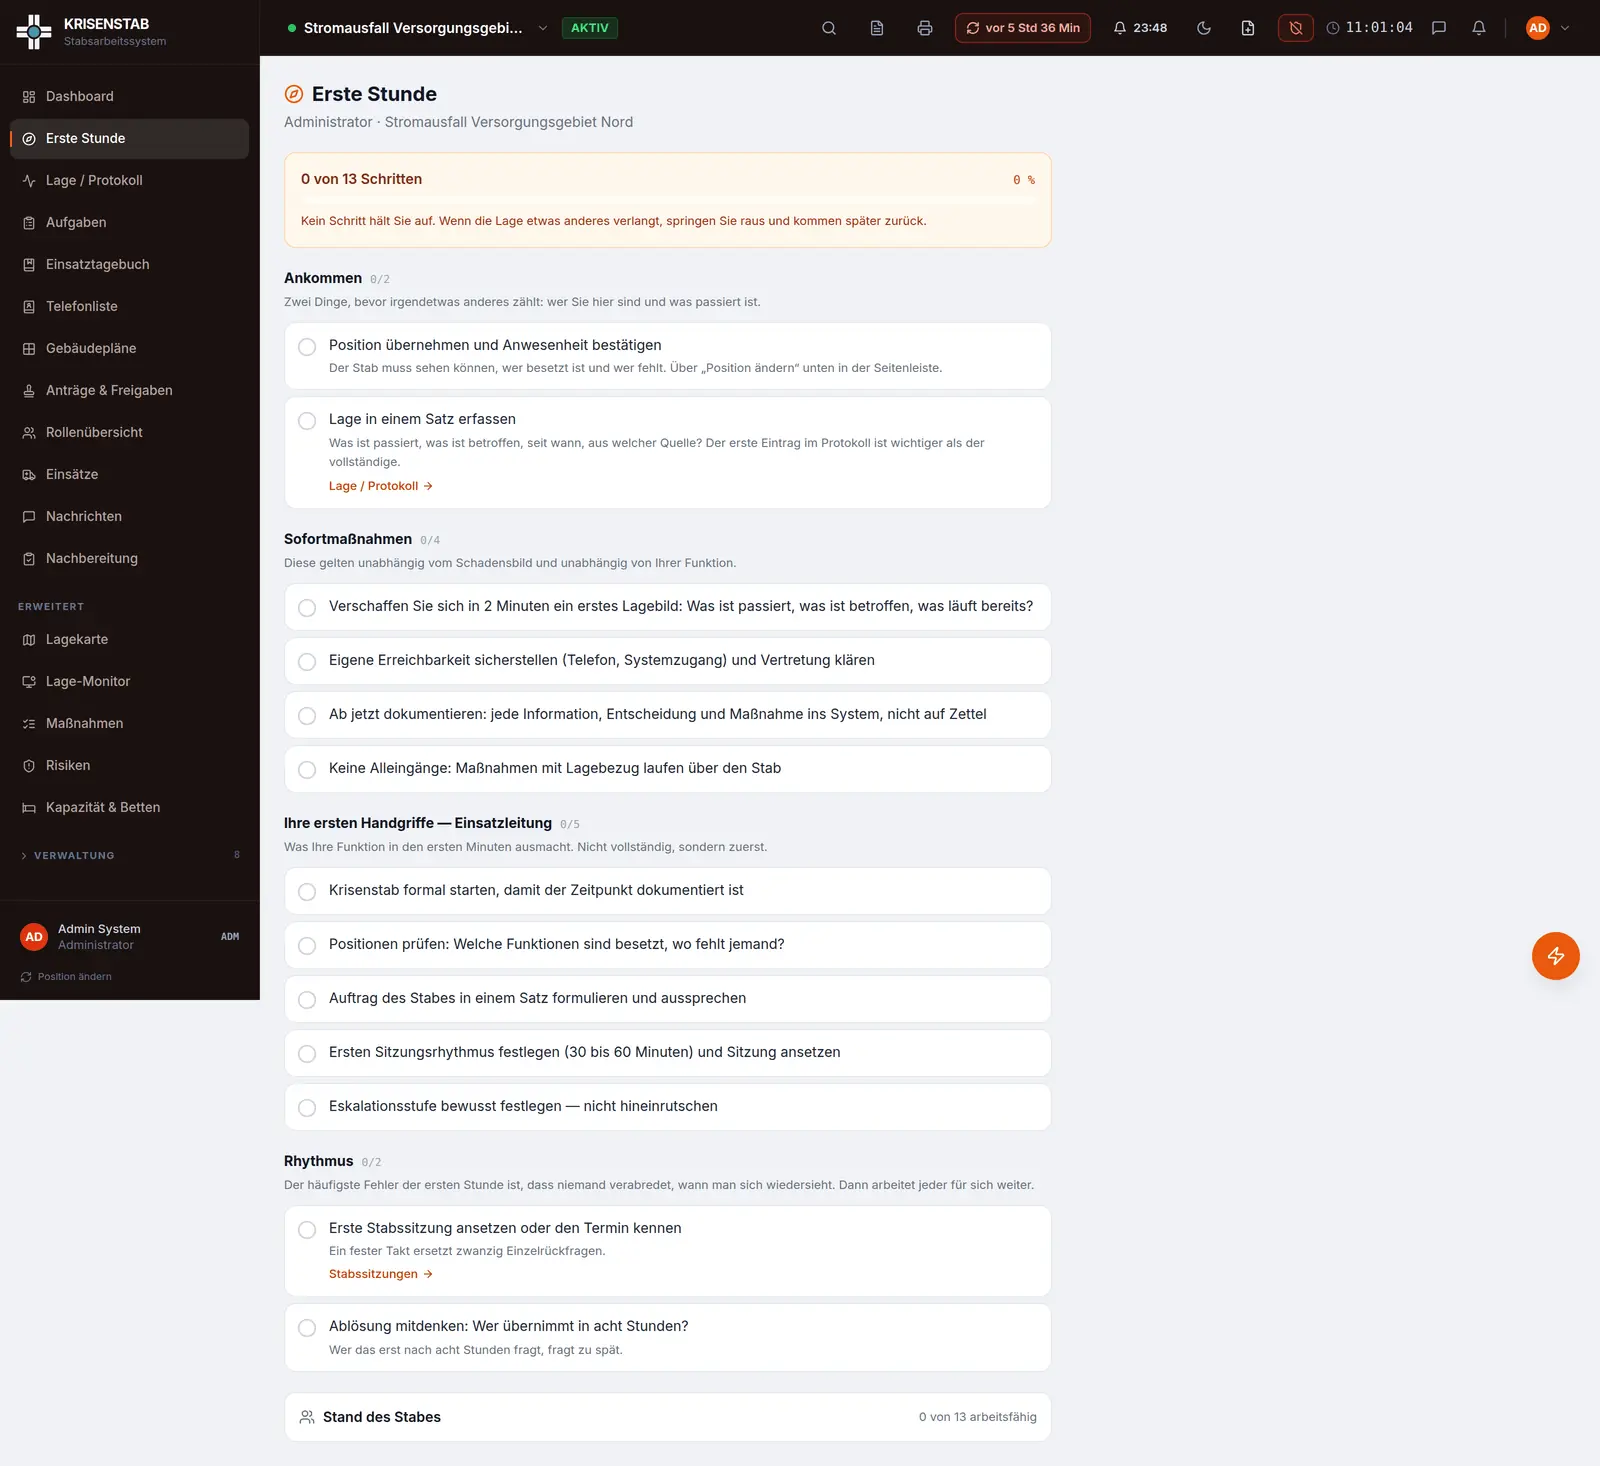Open Einsatztagebuch in the sidebar
1600x1466 pixels.
(129, 265)
